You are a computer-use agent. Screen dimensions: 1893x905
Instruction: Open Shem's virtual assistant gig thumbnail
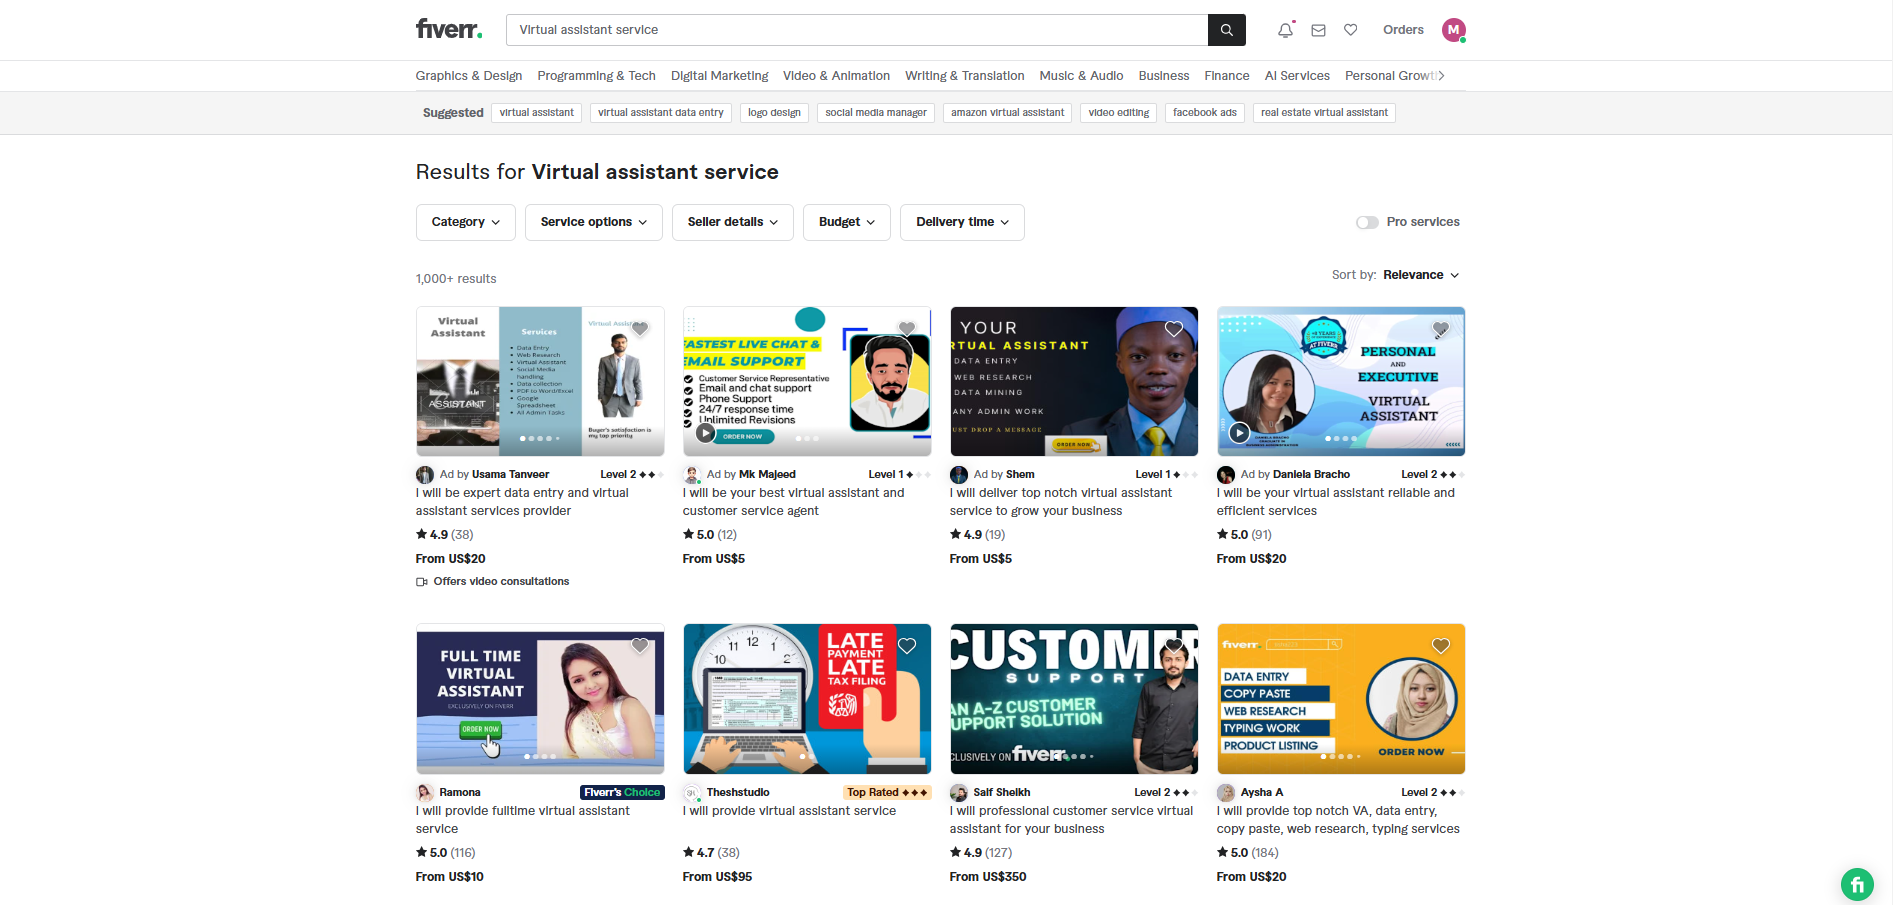pos(1074,381)
